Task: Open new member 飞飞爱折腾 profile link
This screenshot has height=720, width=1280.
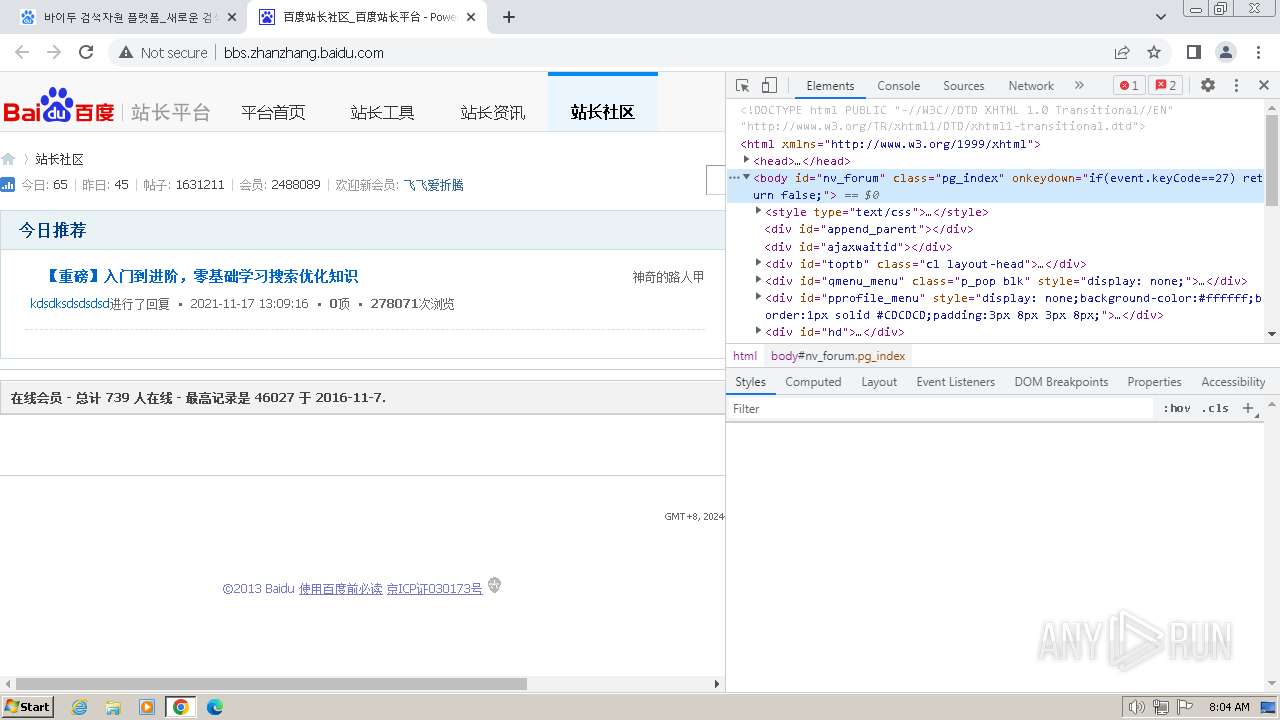Action: tap(433, 185)
